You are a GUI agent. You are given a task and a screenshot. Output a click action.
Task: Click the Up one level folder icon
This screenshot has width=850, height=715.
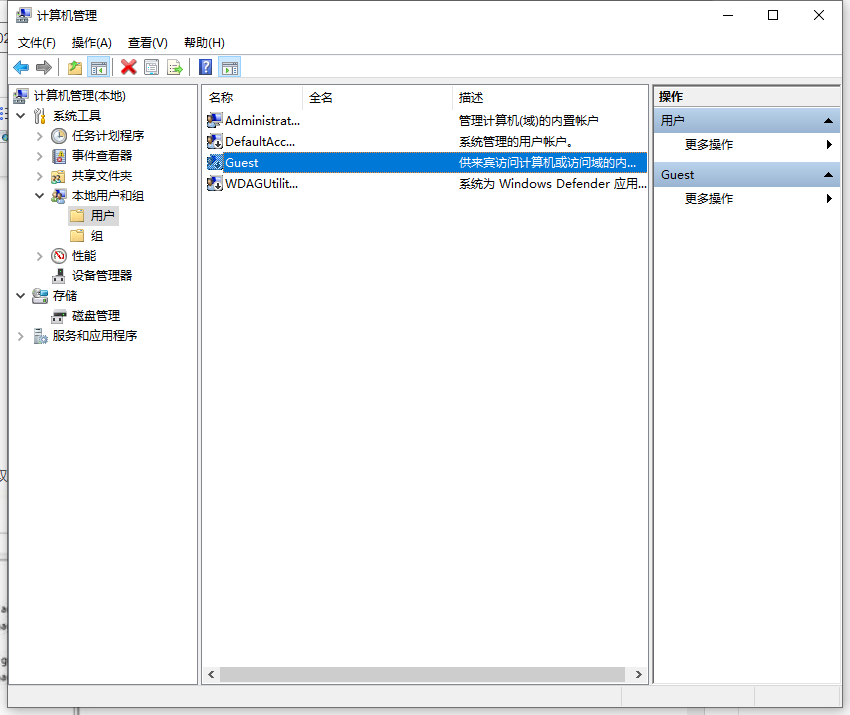click(x=75, y=67)
